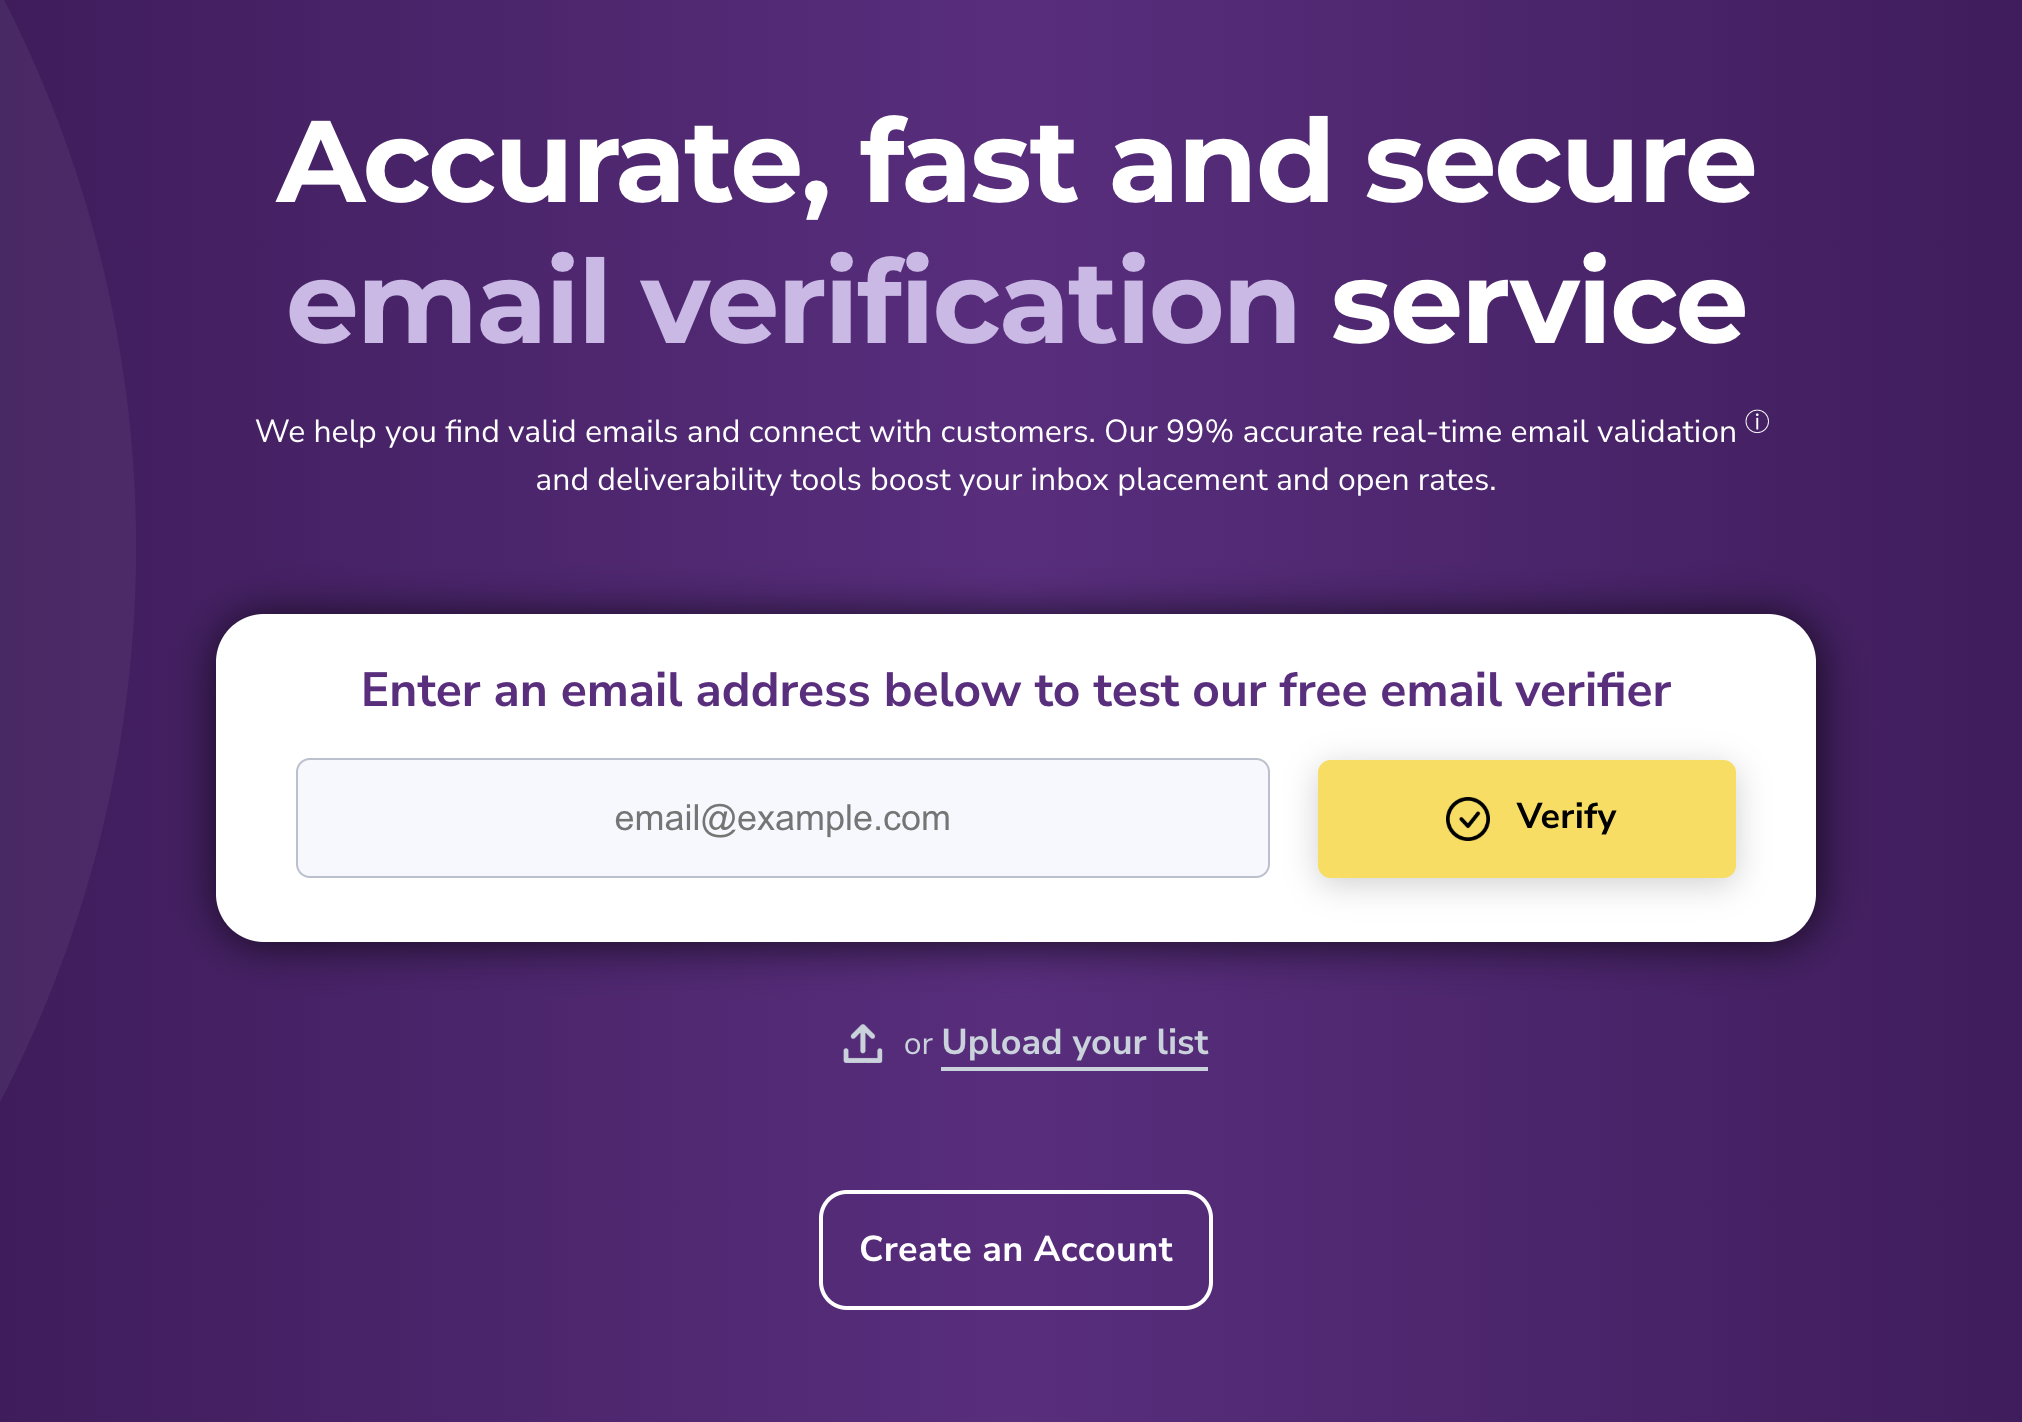Select the word 'Verify' on the yellow button
Screen dimensions: 2022x1422
[x=1565, y=817]
